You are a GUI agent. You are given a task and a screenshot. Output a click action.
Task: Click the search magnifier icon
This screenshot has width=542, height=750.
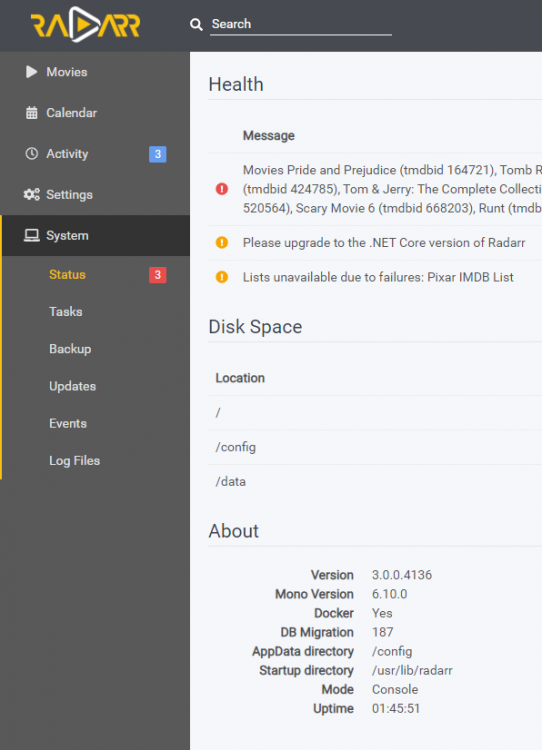click(196, 24)
